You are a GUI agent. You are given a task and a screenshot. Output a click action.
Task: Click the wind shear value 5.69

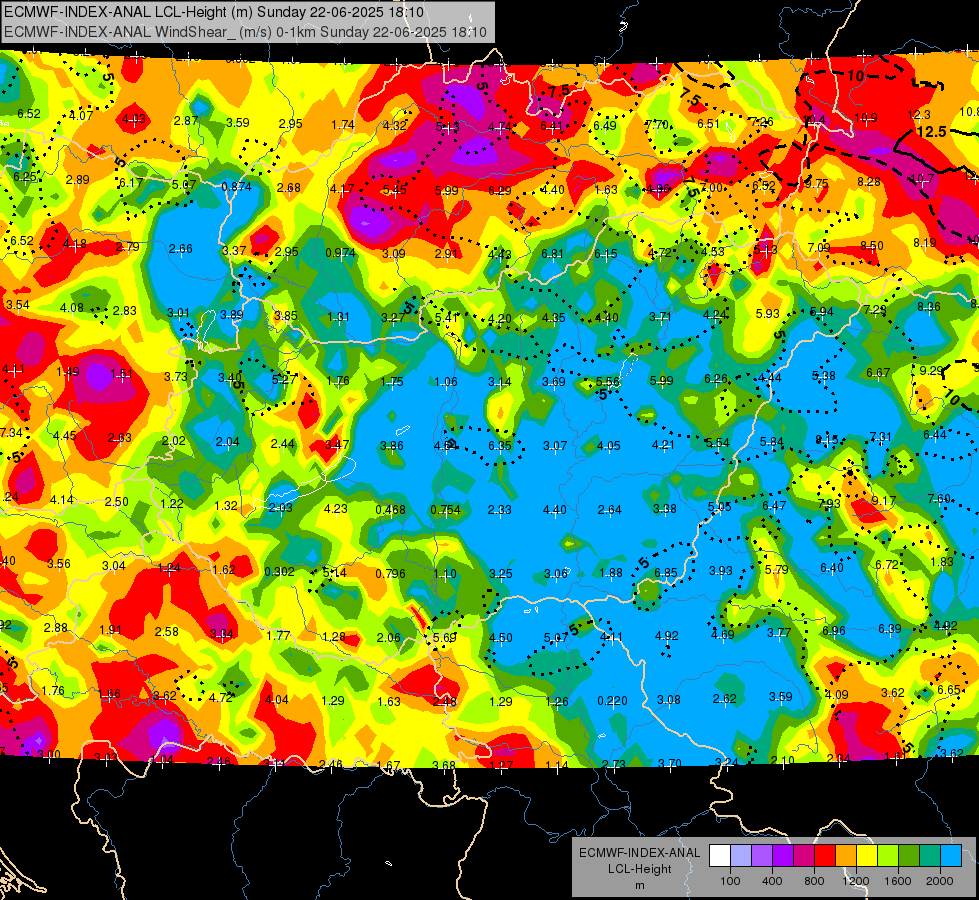(445, 638)
